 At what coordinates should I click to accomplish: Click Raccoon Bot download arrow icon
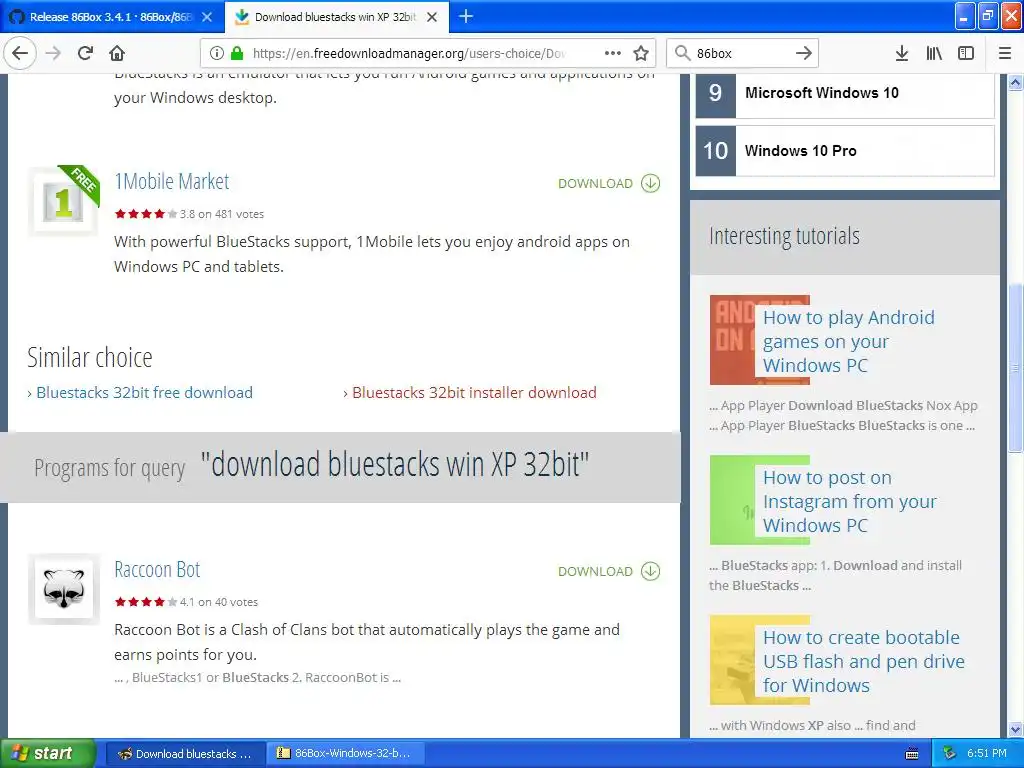[x=650, y=571]
